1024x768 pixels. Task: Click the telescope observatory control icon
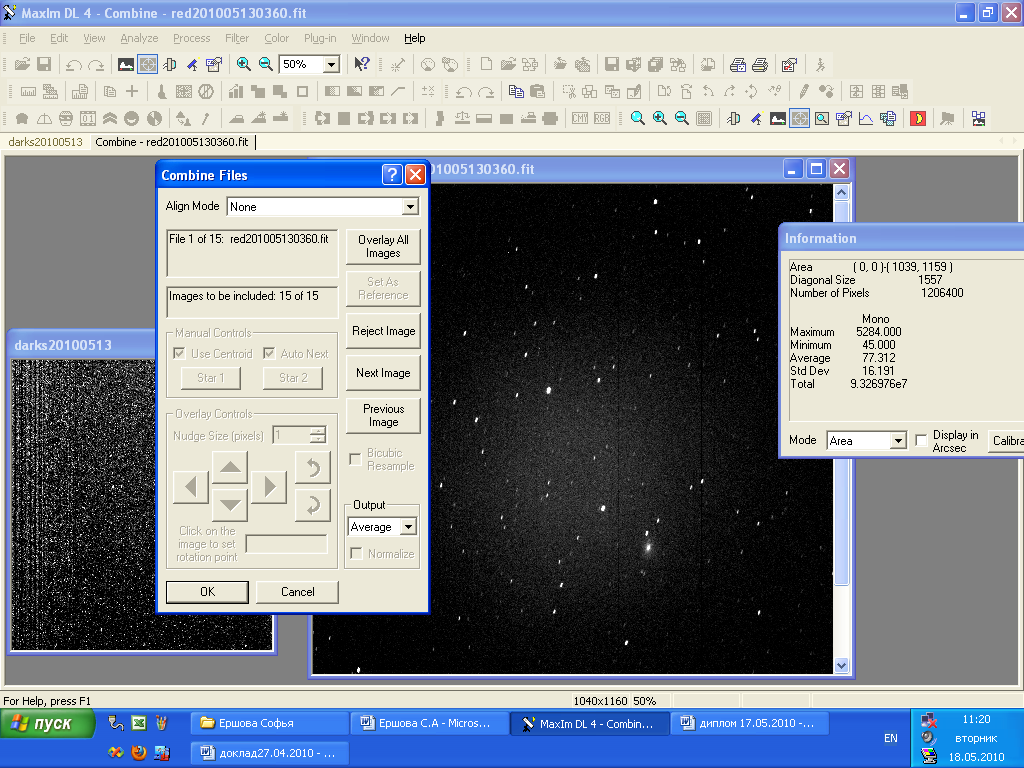[192, 64]
